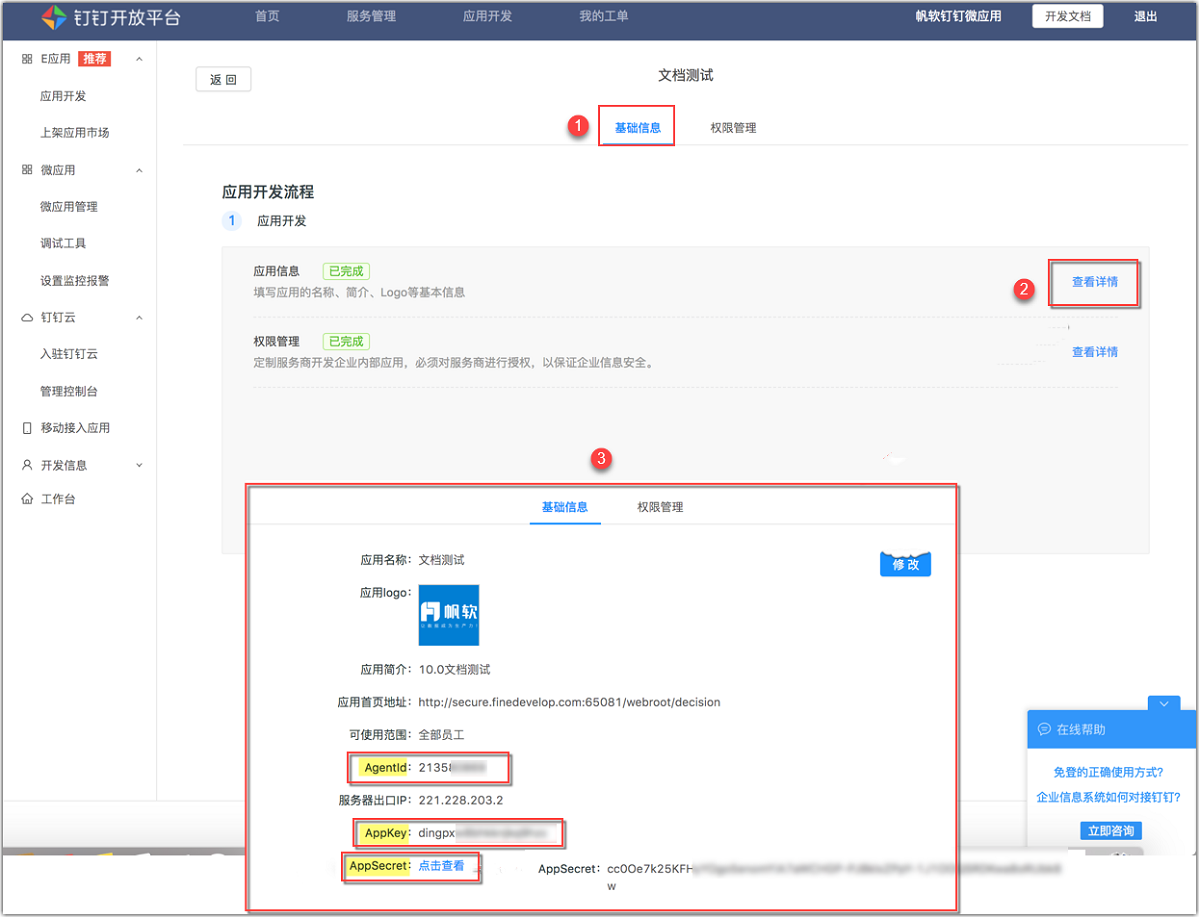Viewport: 1200px width, 918px height.
Task: Click the 帆软钉钉微应用 account name
Action: pyautogui.click(x=958, y=16)
